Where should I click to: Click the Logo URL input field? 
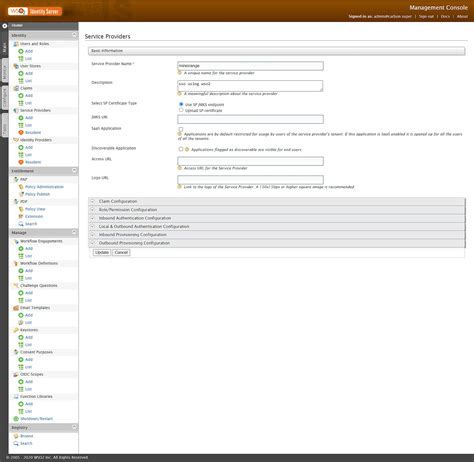pos(250,180)
